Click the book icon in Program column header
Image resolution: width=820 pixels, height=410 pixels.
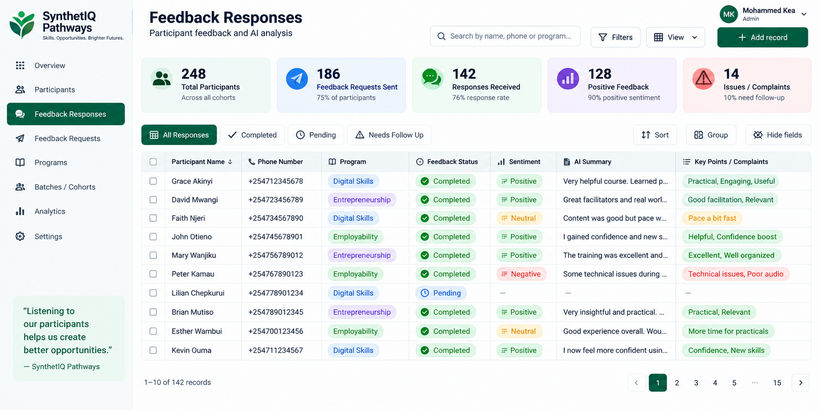[332, 162]
